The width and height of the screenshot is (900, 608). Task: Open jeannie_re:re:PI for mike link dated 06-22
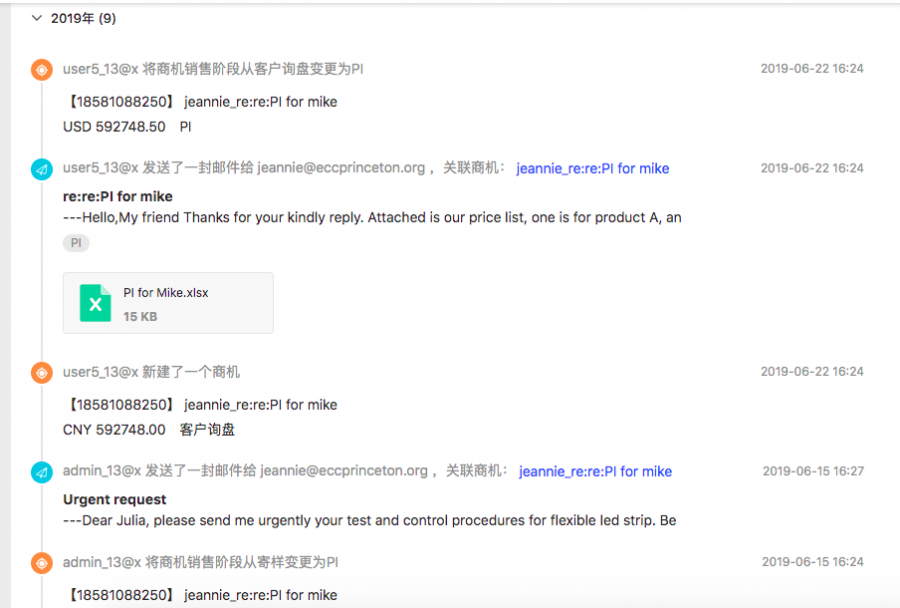[592, 169]
